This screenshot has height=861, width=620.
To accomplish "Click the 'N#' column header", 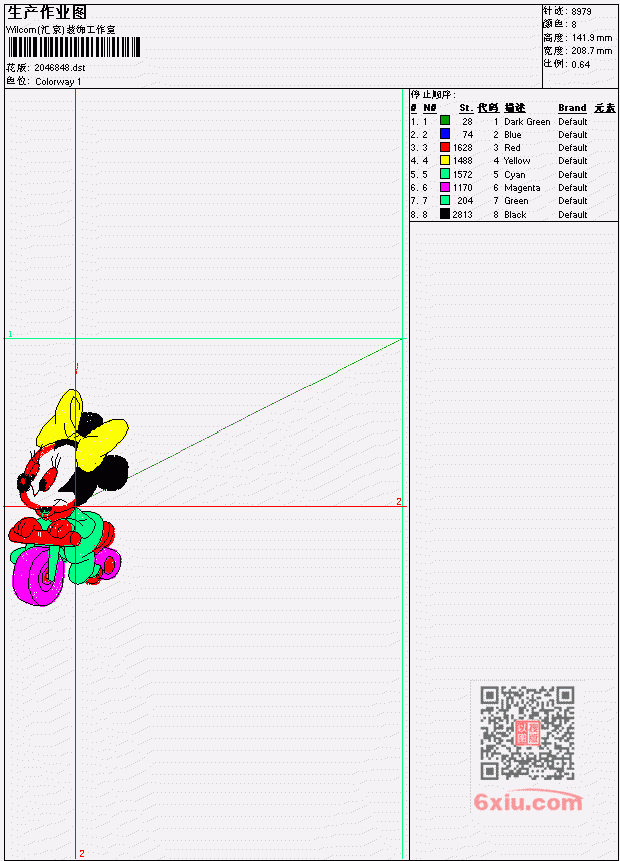I will tap(429, 108).
